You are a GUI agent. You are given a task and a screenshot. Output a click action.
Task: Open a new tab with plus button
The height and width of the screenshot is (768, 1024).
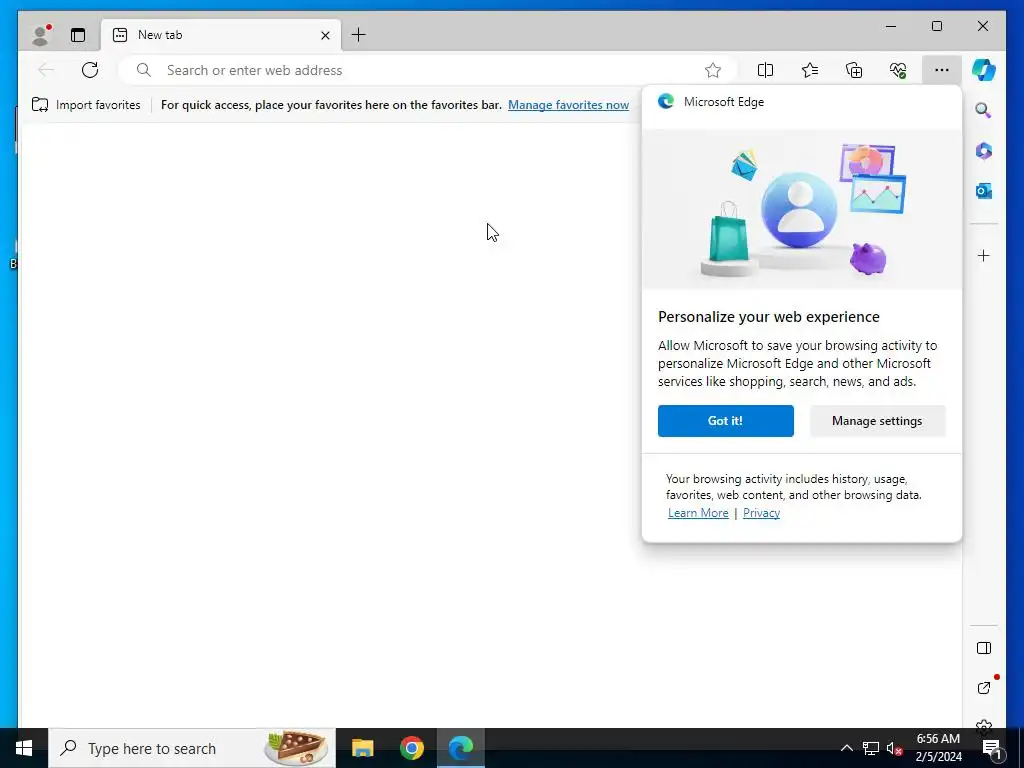pyautogui.click(x=359, y=35)
